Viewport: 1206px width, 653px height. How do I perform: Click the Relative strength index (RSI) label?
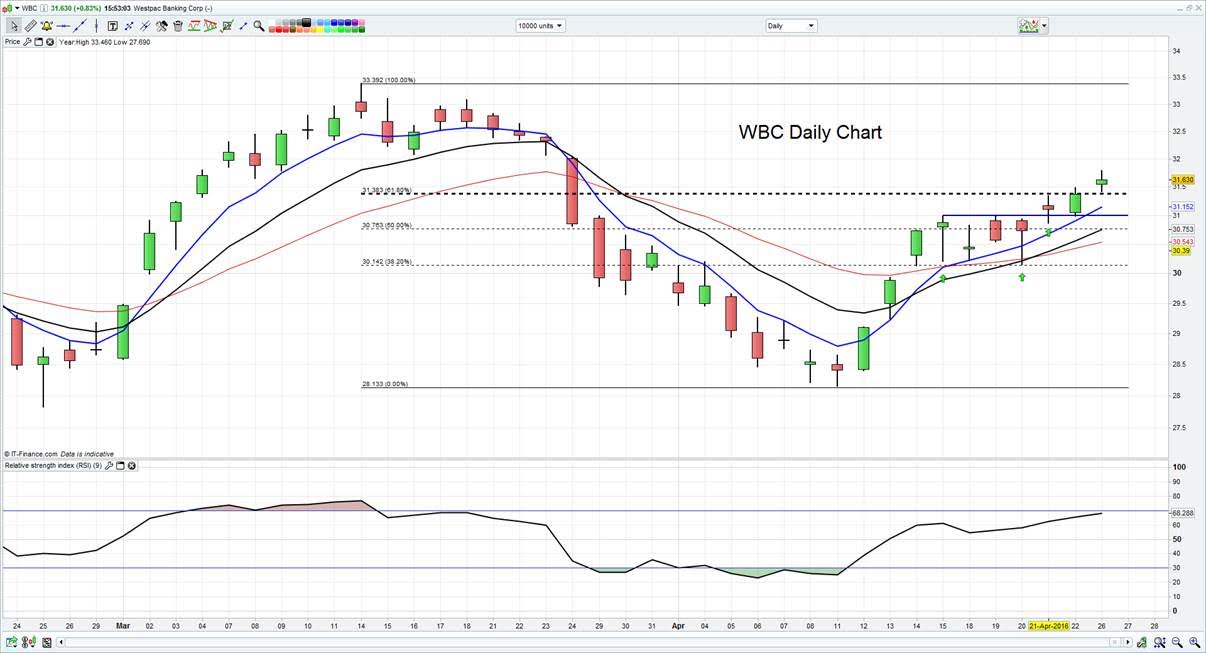click(x=52, y=465)
